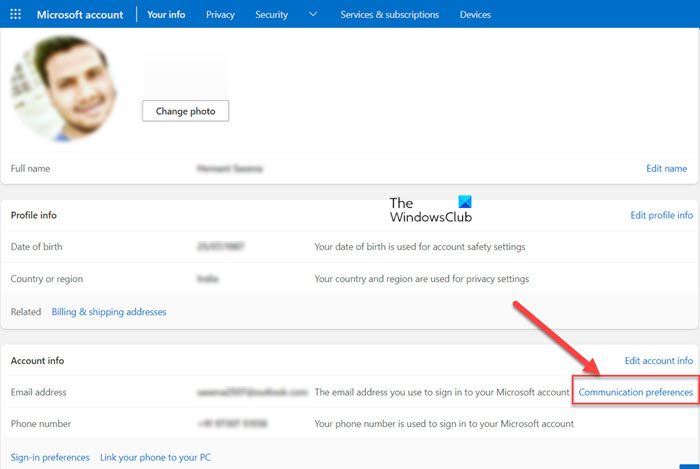Select the Country or region label

(47, 278)
